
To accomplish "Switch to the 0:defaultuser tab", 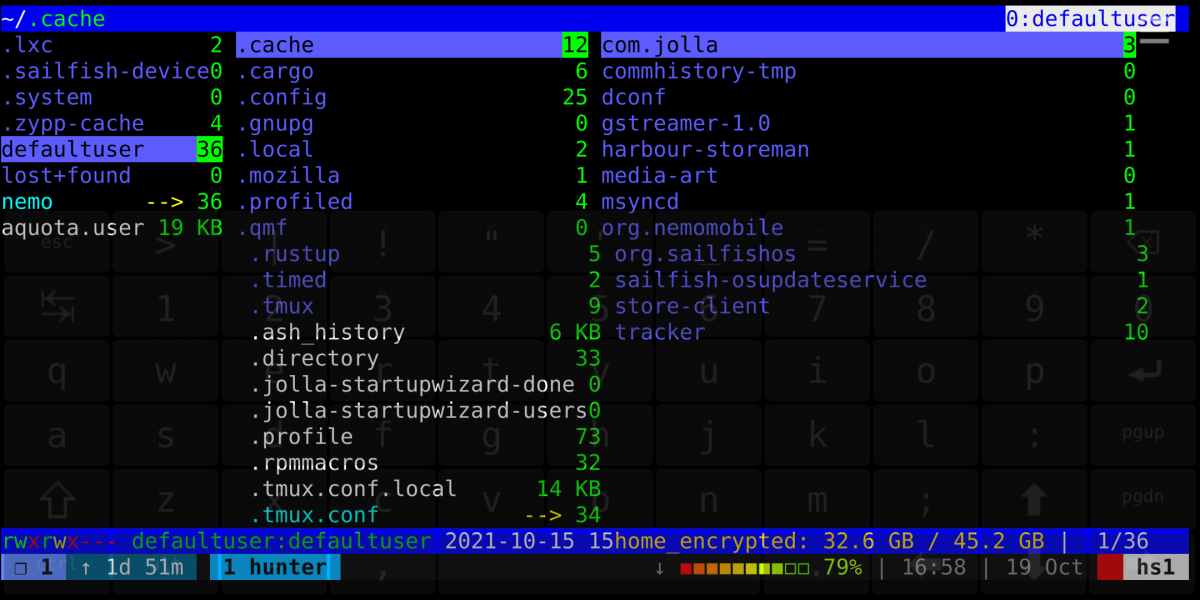I will (1089, 19).
